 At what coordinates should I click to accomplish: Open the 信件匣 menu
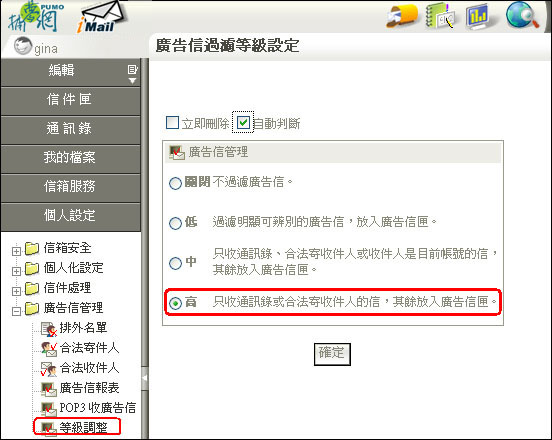[70, 100]
